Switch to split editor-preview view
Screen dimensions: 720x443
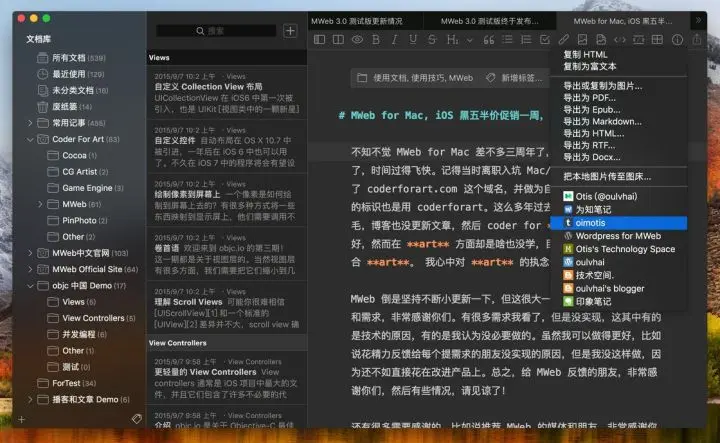(338, 40)
